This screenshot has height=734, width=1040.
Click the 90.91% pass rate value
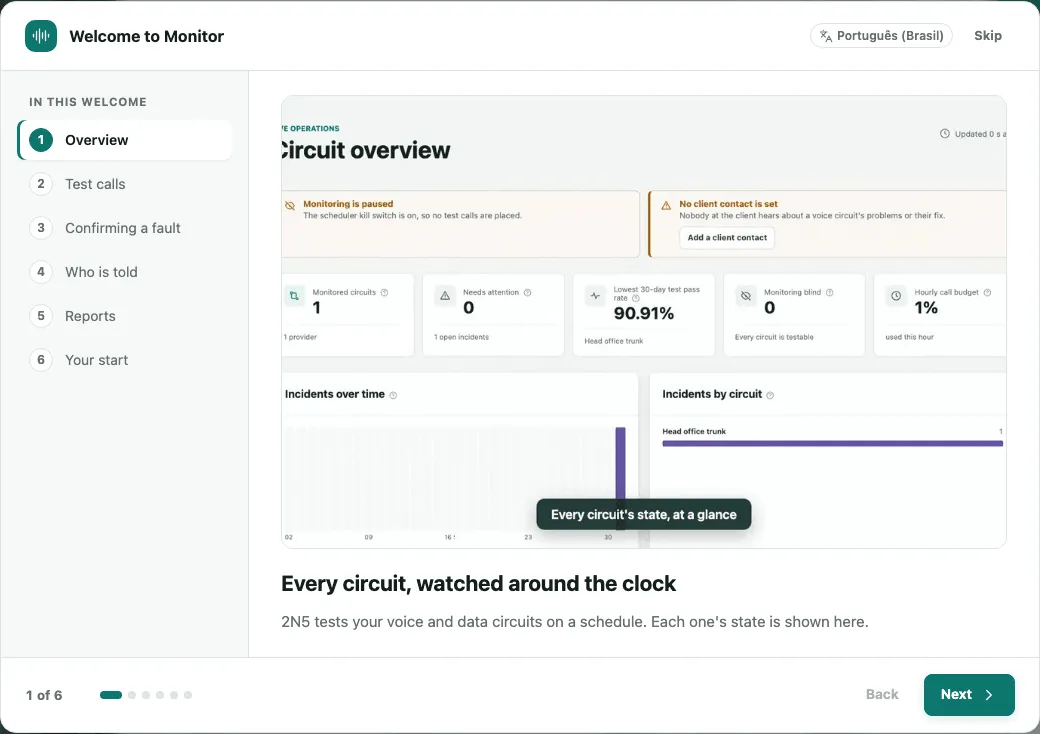tap(643, 314)
